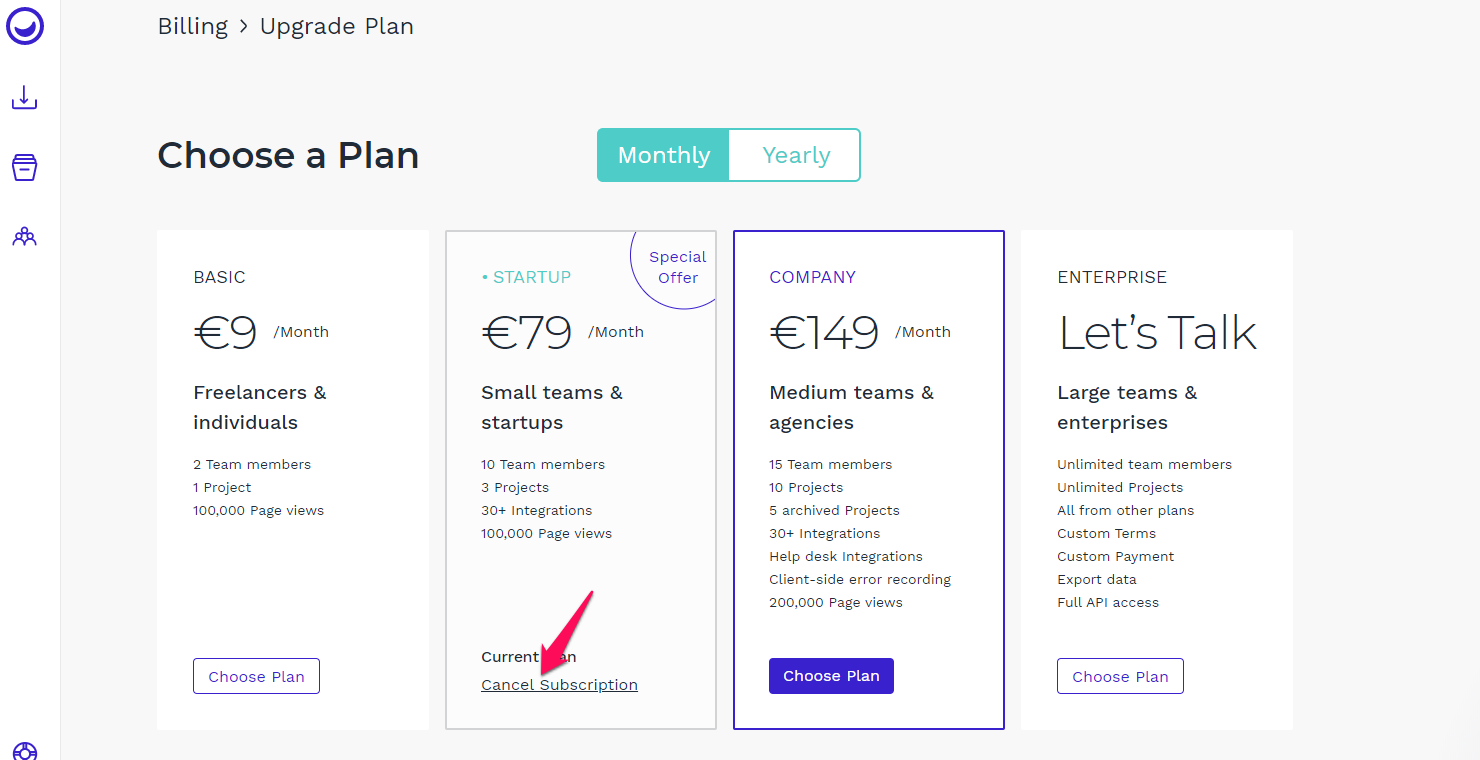1480x760 pixels.
Task: Click the Usersnap logo in the sidebar
Action: [x=25, y=27]
